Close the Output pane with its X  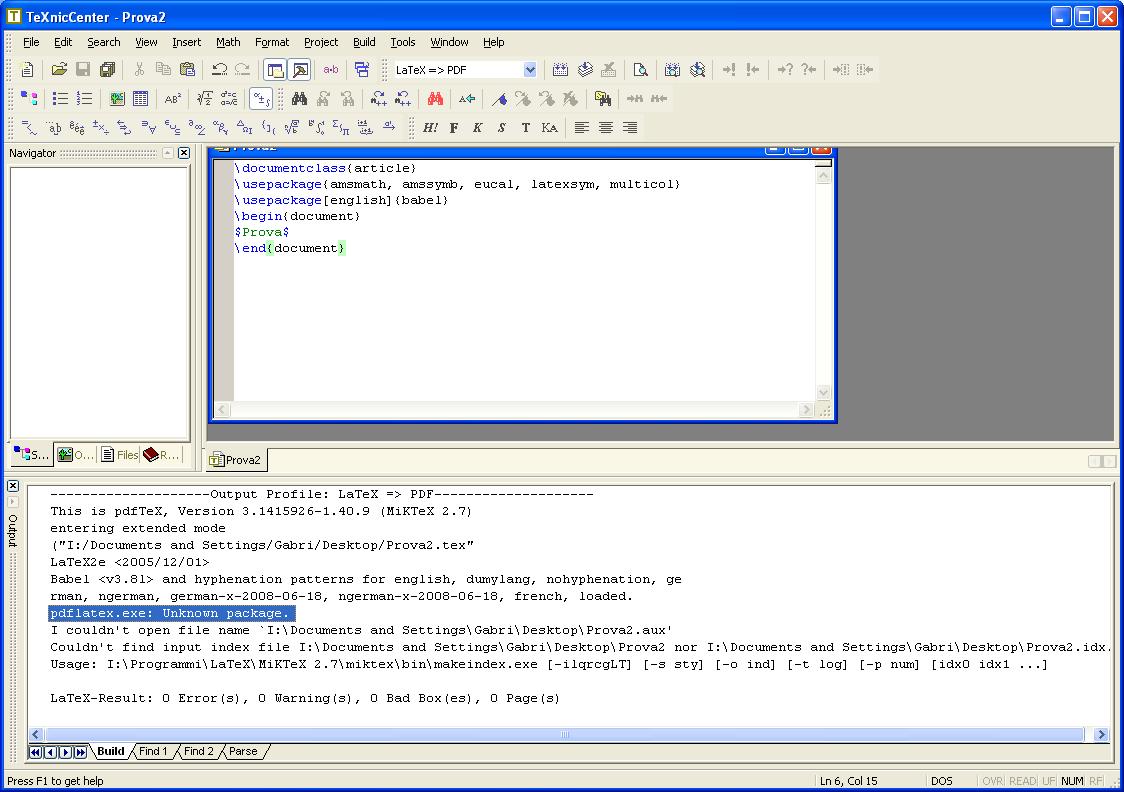pyautogui.click(x=13, y=486)
